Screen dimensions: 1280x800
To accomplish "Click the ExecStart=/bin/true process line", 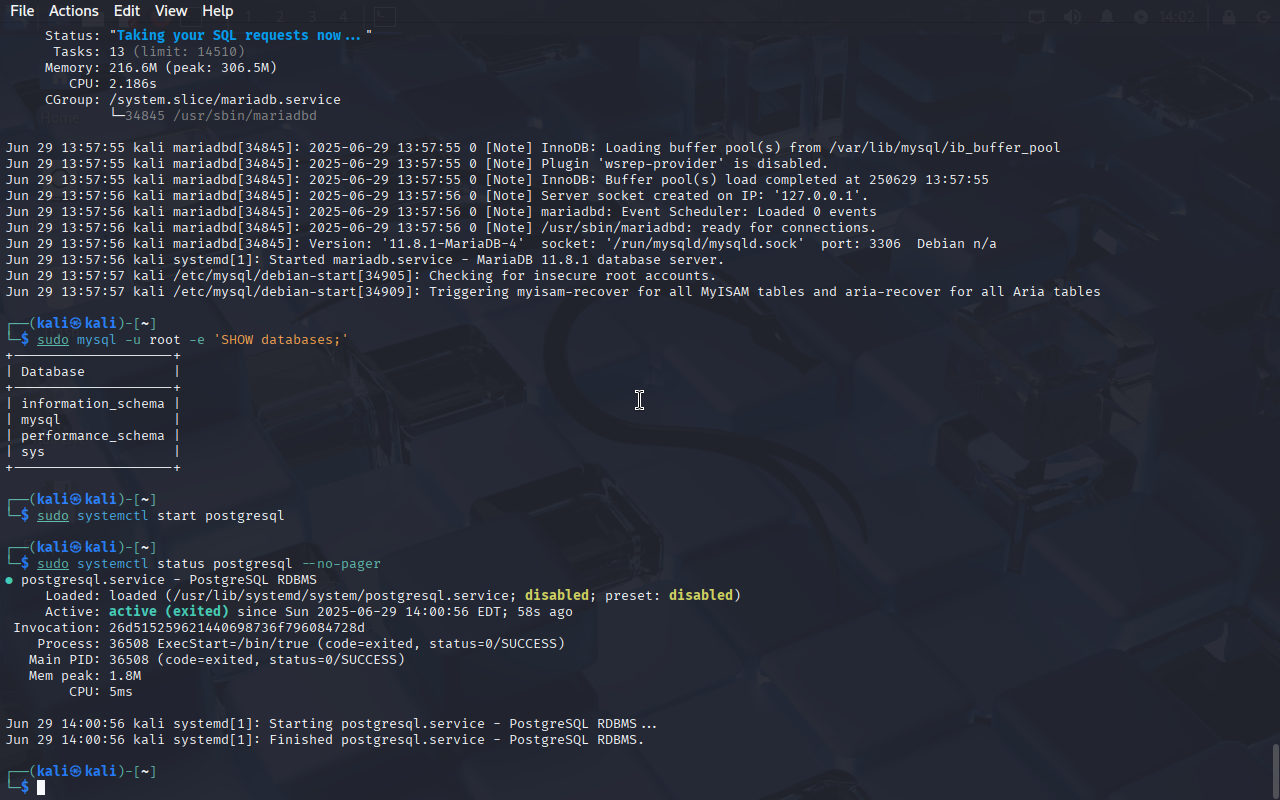I will coord(300,643).
